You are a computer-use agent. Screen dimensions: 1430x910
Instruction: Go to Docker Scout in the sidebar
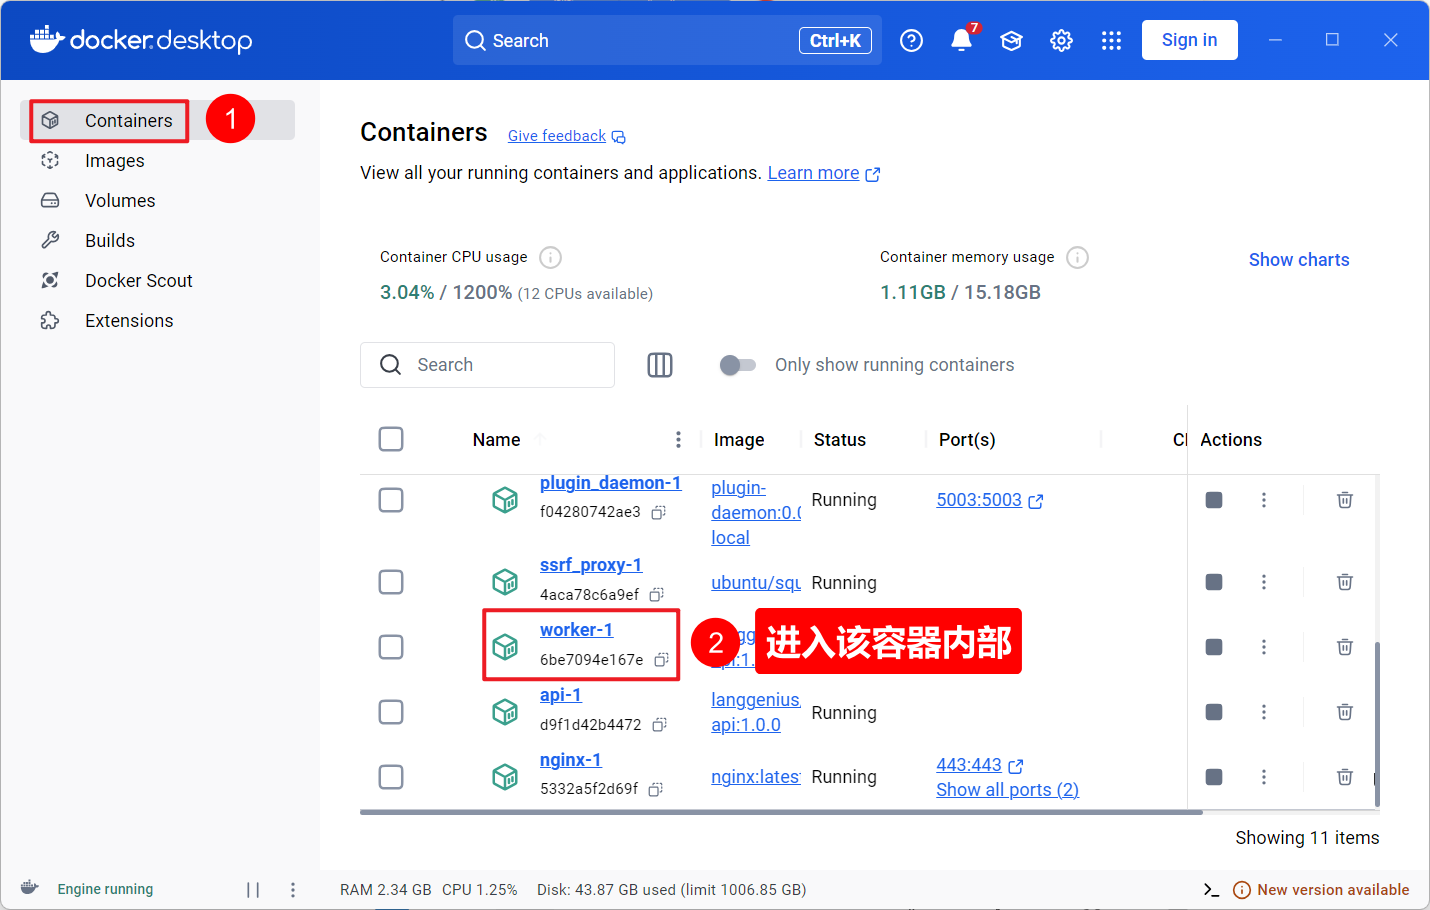pos(158,281)
